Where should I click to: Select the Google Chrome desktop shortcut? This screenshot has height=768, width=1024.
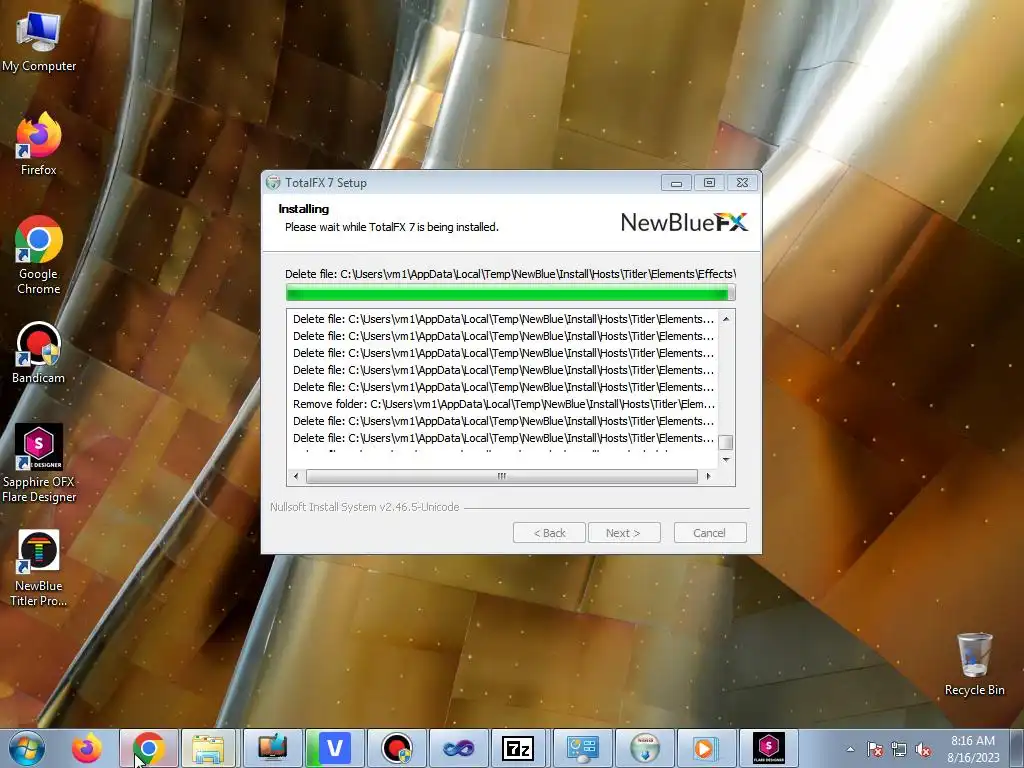(x=39, y=255)
